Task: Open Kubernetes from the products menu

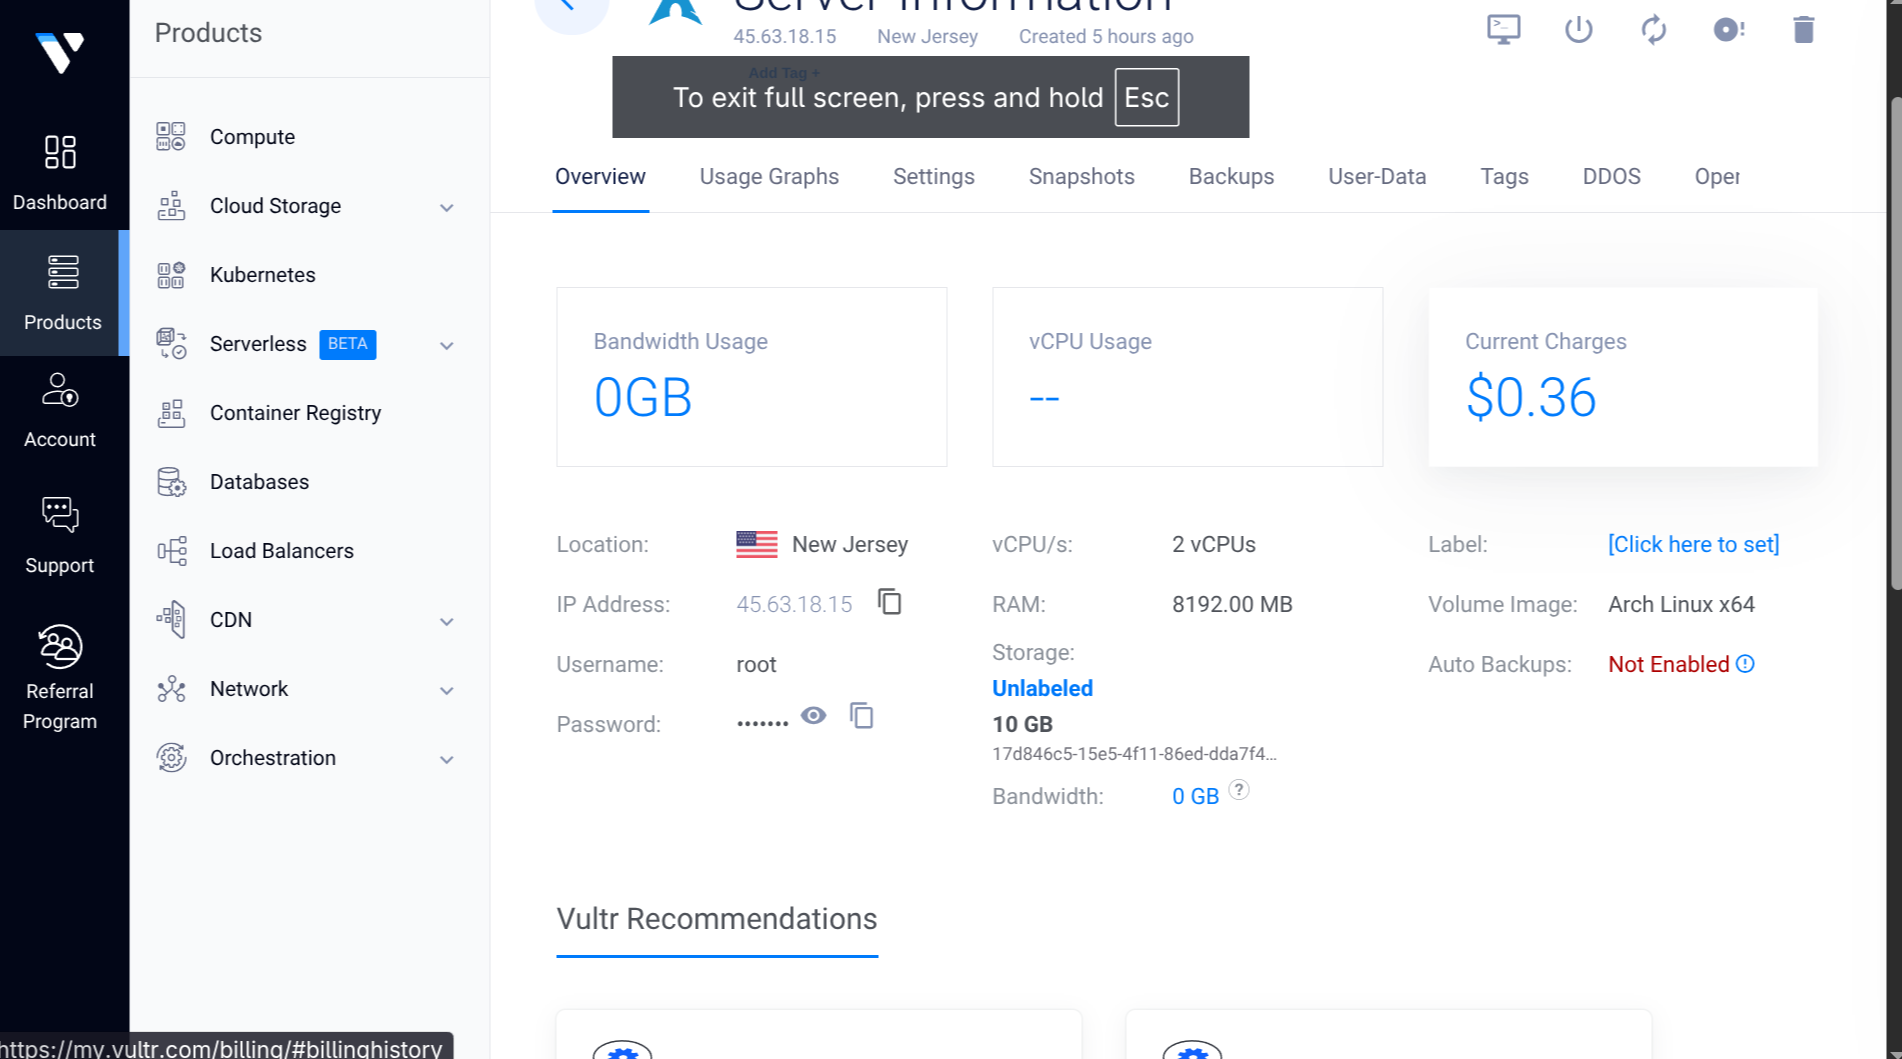Action: 262,275
